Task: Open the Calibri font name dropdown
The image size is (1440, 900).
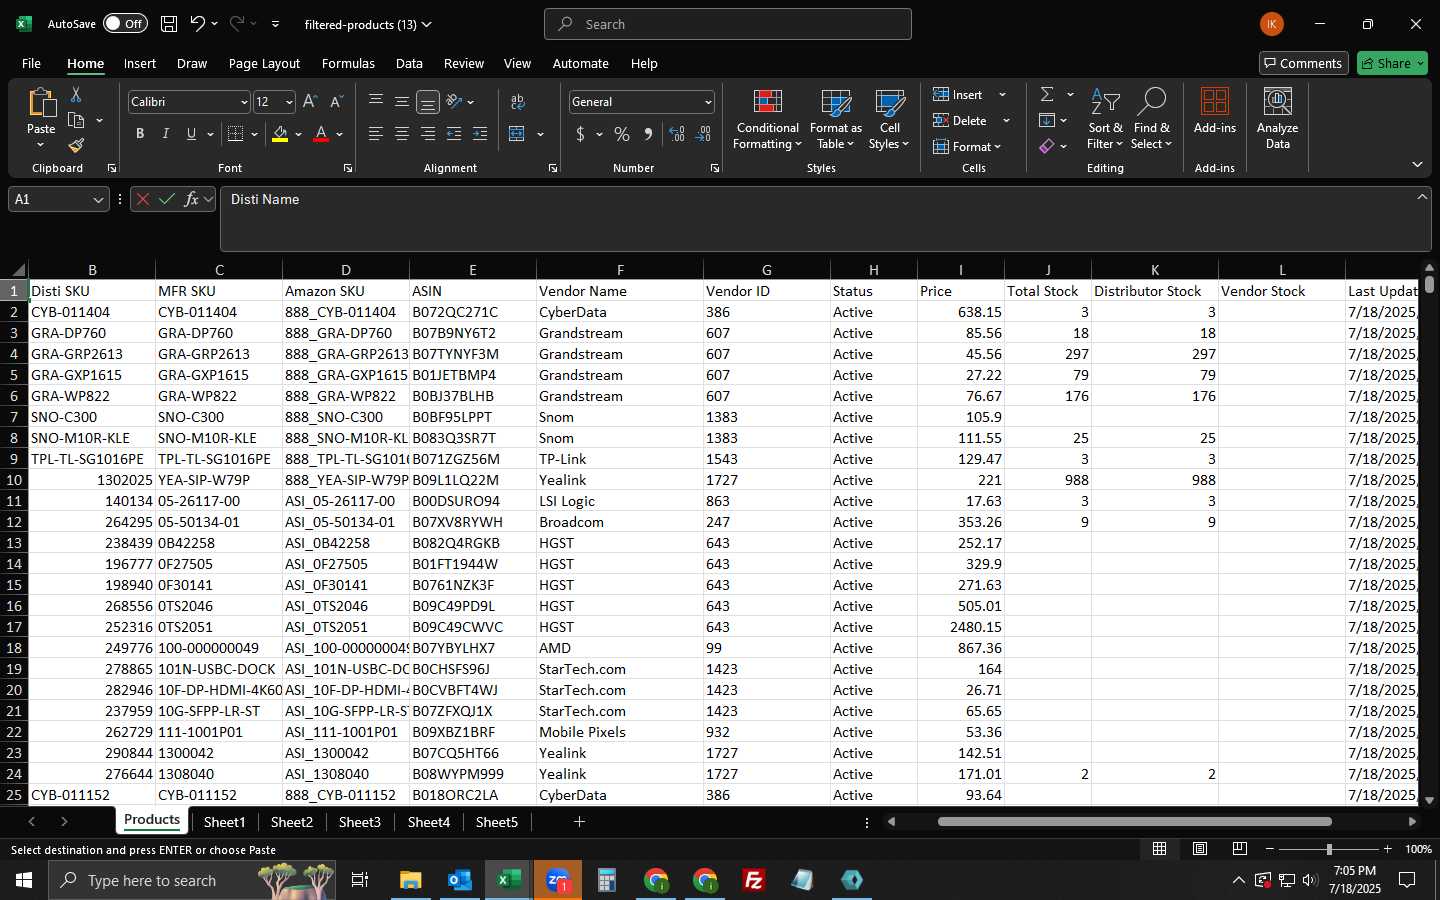Action: click(x=244, y=102)
